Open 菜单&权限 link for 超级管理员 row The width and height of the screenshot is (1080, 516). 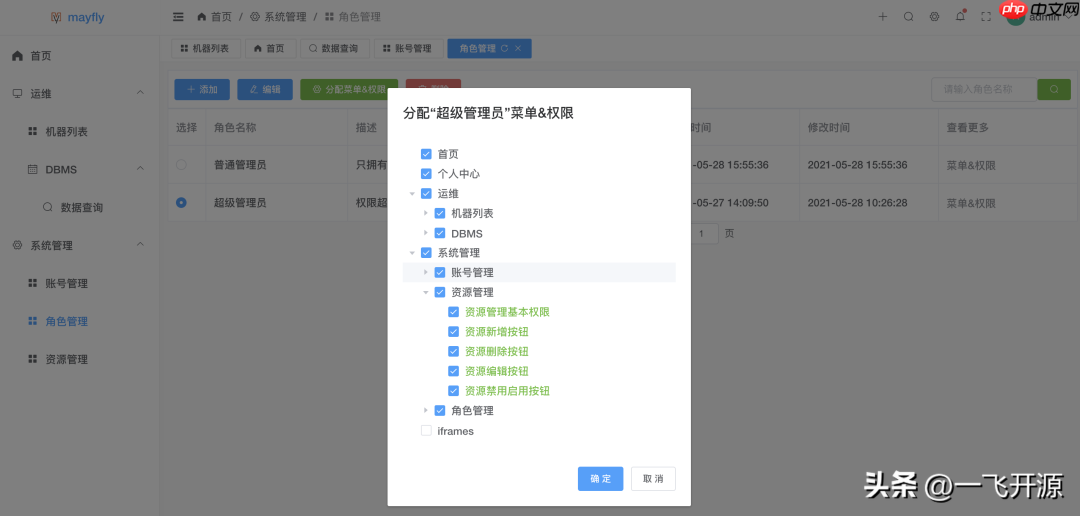[971, 203]
